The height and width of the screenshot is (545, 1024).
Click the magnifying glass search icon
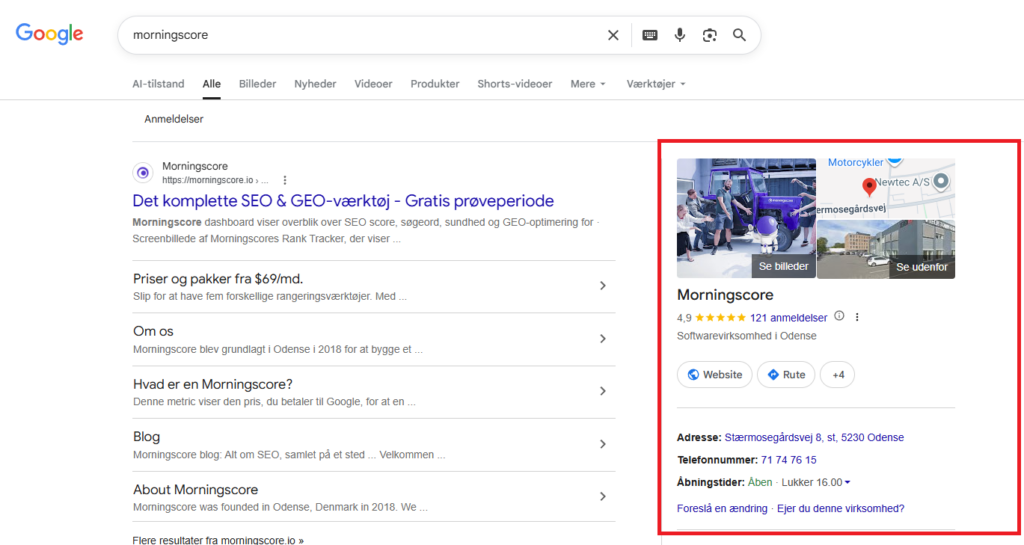739,35
